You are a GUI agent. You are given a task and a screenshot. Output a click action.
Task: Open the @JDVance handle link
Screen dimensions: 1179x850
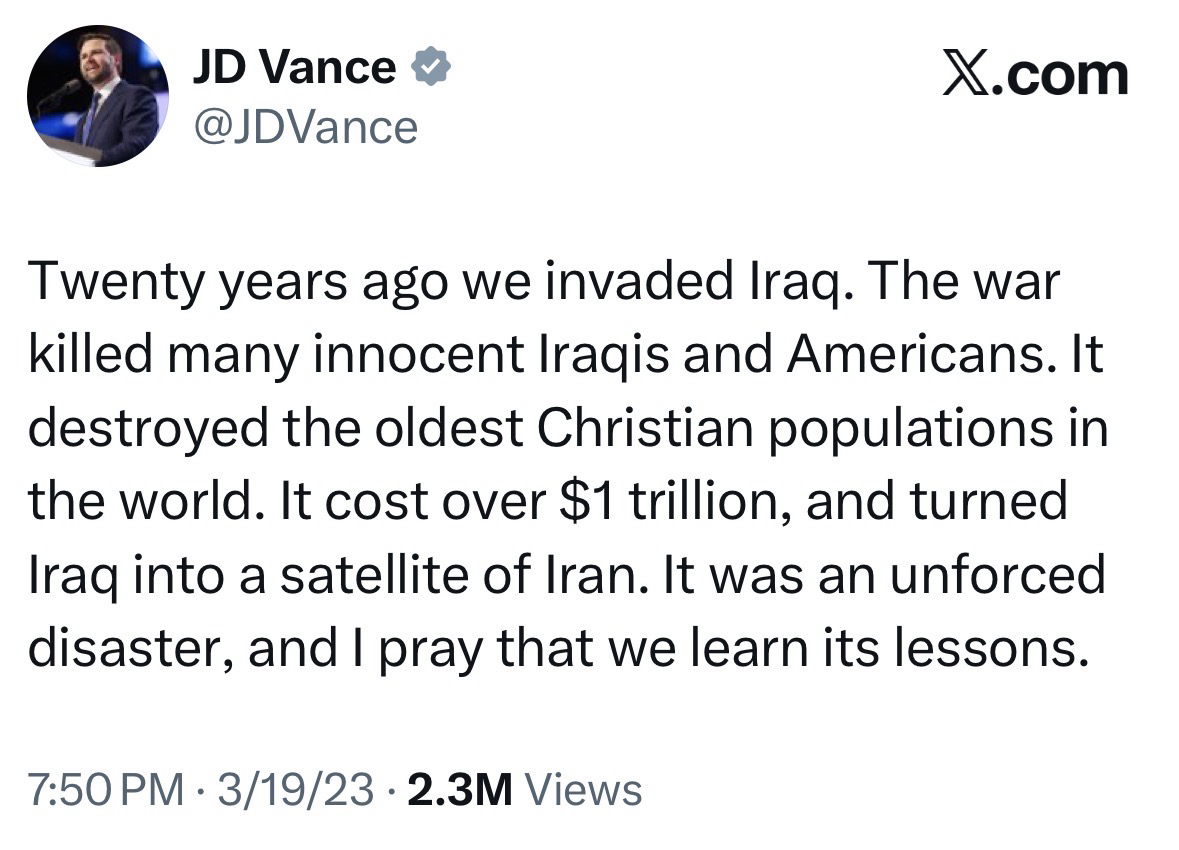[x=304, y=127]
